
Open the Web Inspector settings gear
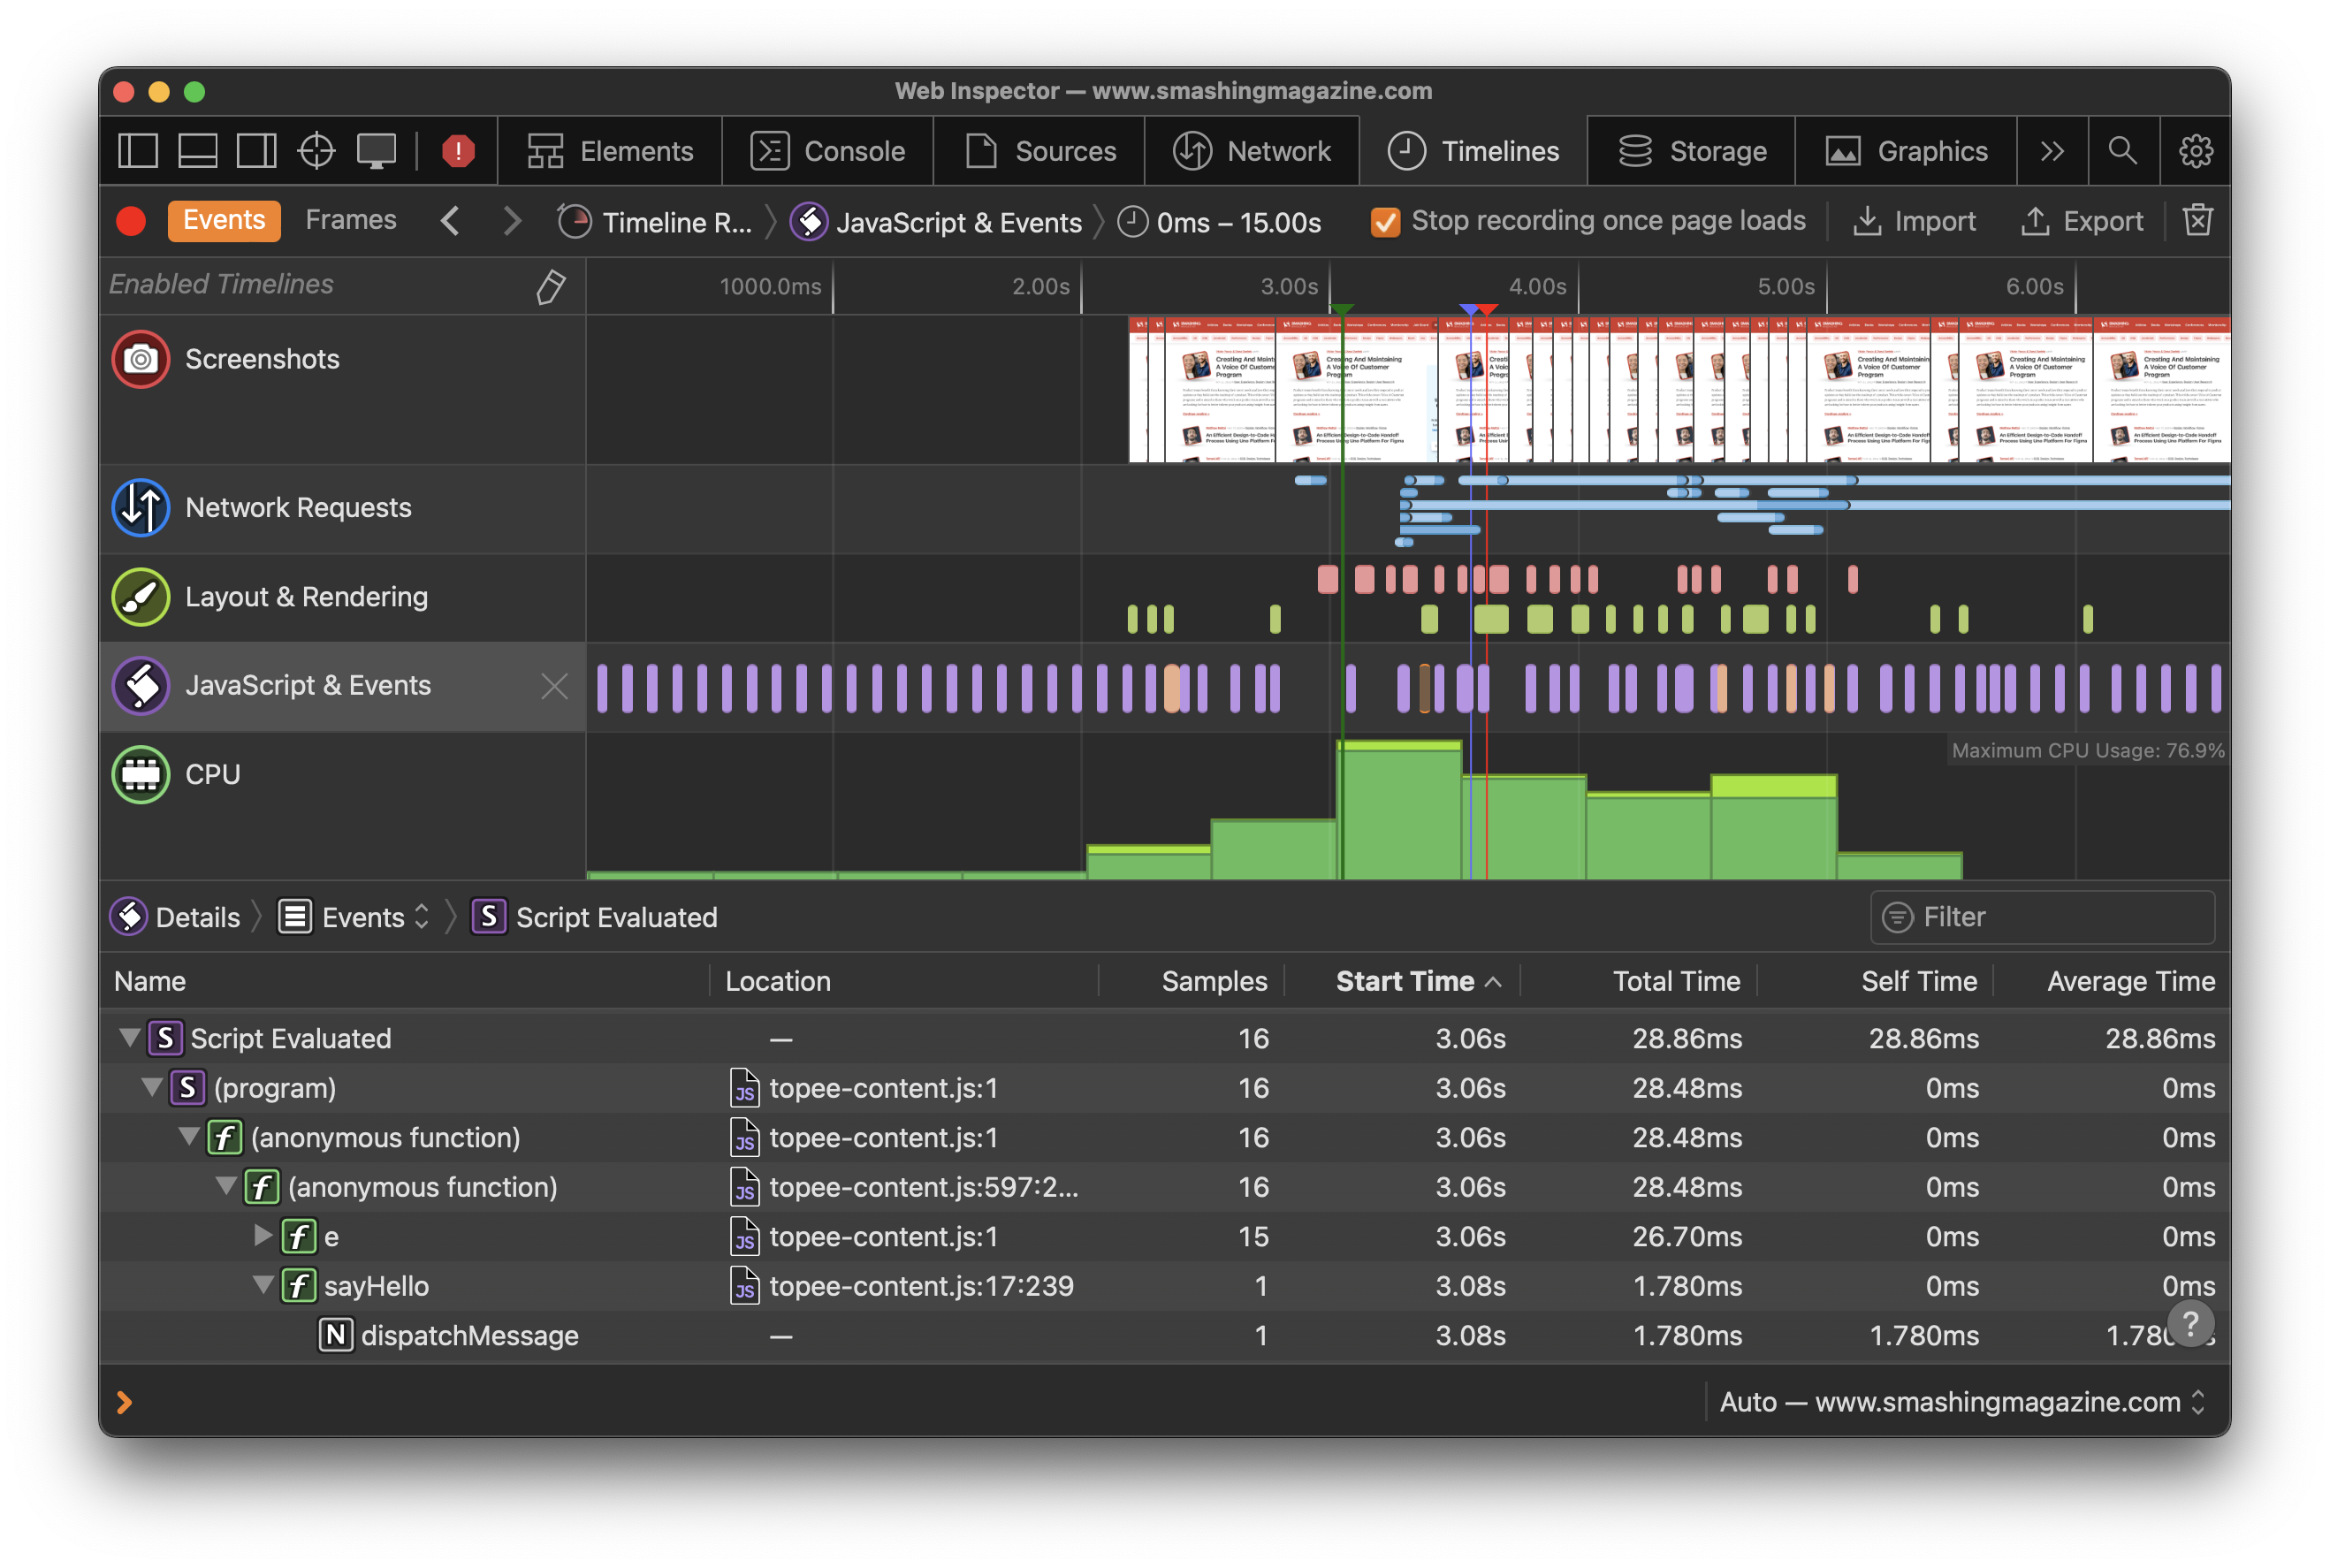pyautogui.click(x=2196, y=151)
